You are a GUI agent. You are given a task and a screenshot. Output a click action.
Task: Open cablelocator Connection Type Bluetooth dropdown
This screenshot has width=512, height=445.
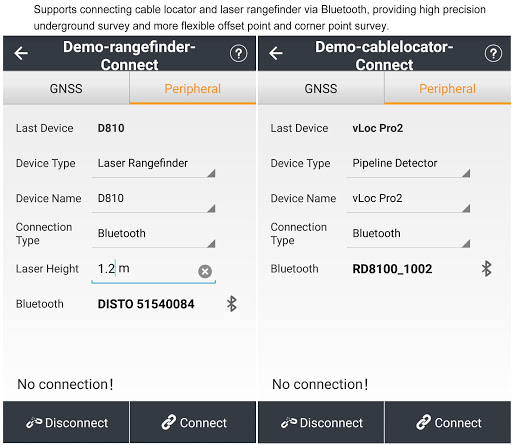[x=409, y=236]
